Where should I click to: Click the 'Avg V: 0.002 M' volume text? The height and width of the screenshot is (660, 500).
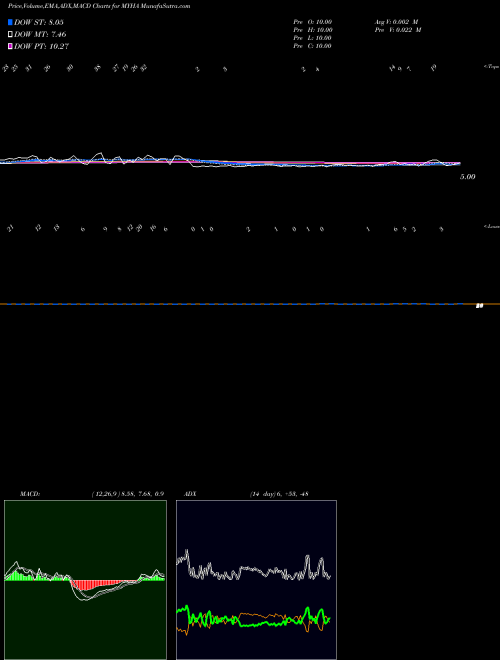(x=396, y=22)
